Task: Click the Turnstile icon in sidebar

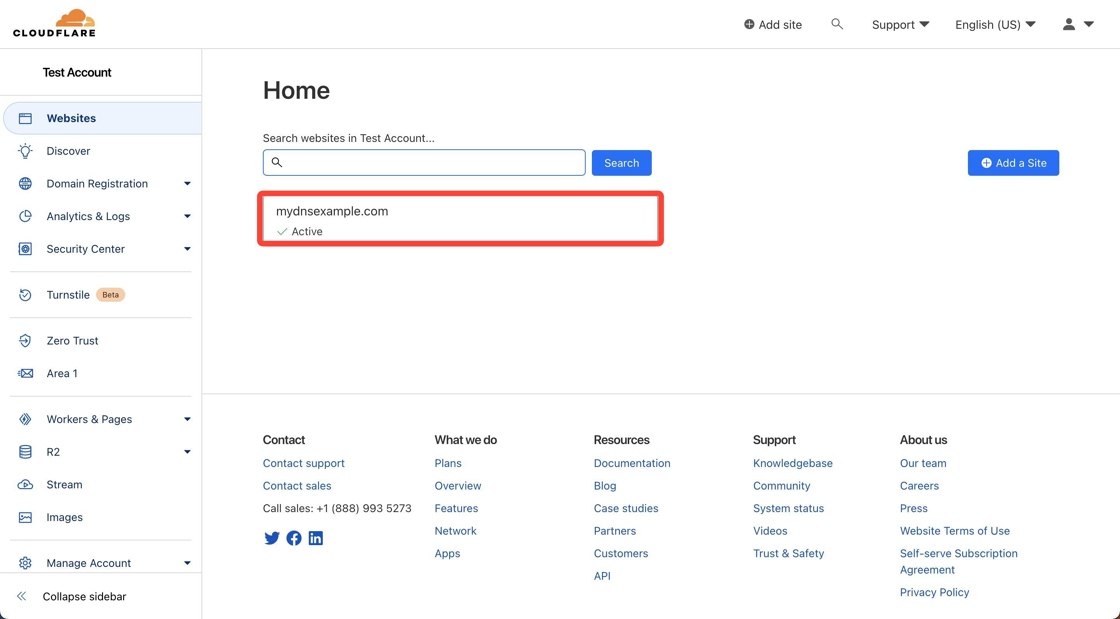Action: tap(25, 295)
